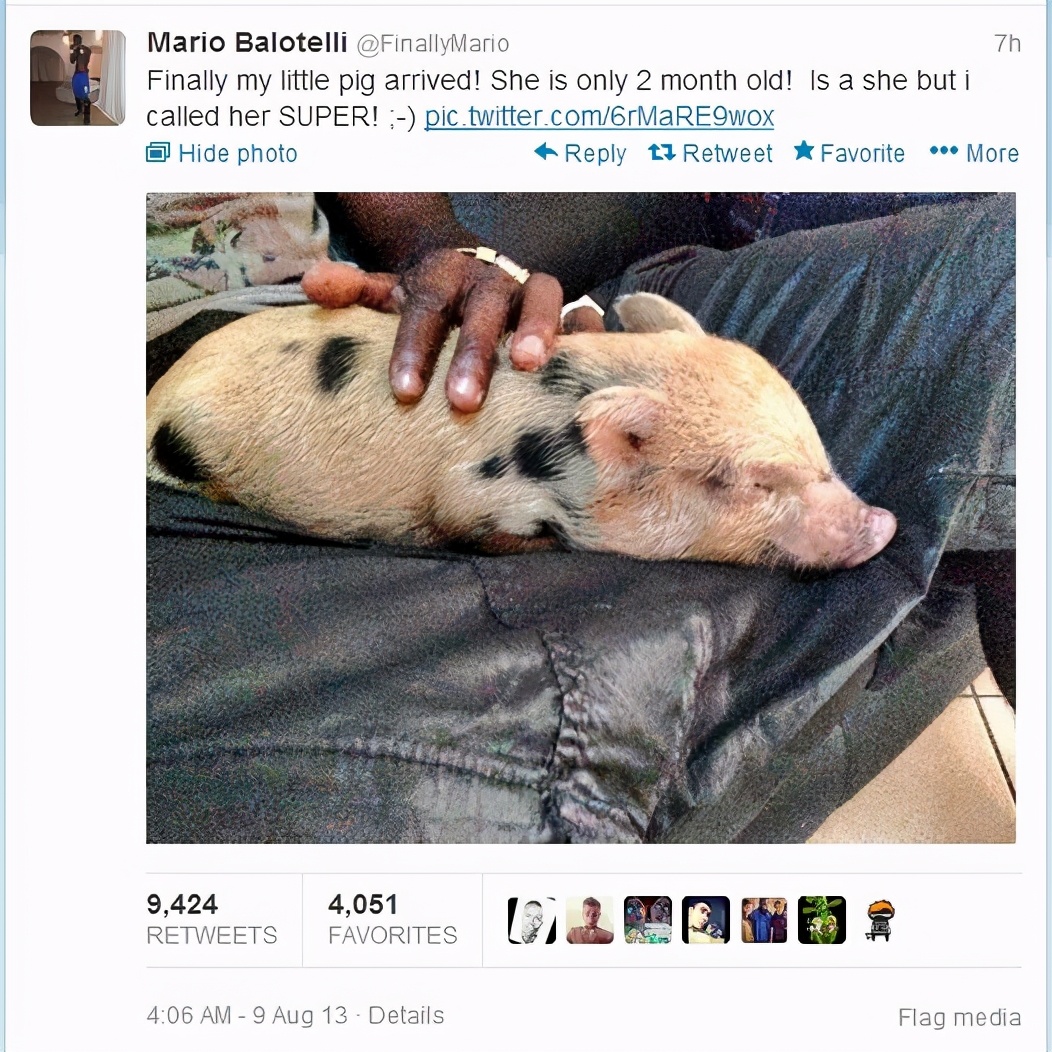
Task: Open Mario Balotelli's profile avatar
Action: coord(78,78)
